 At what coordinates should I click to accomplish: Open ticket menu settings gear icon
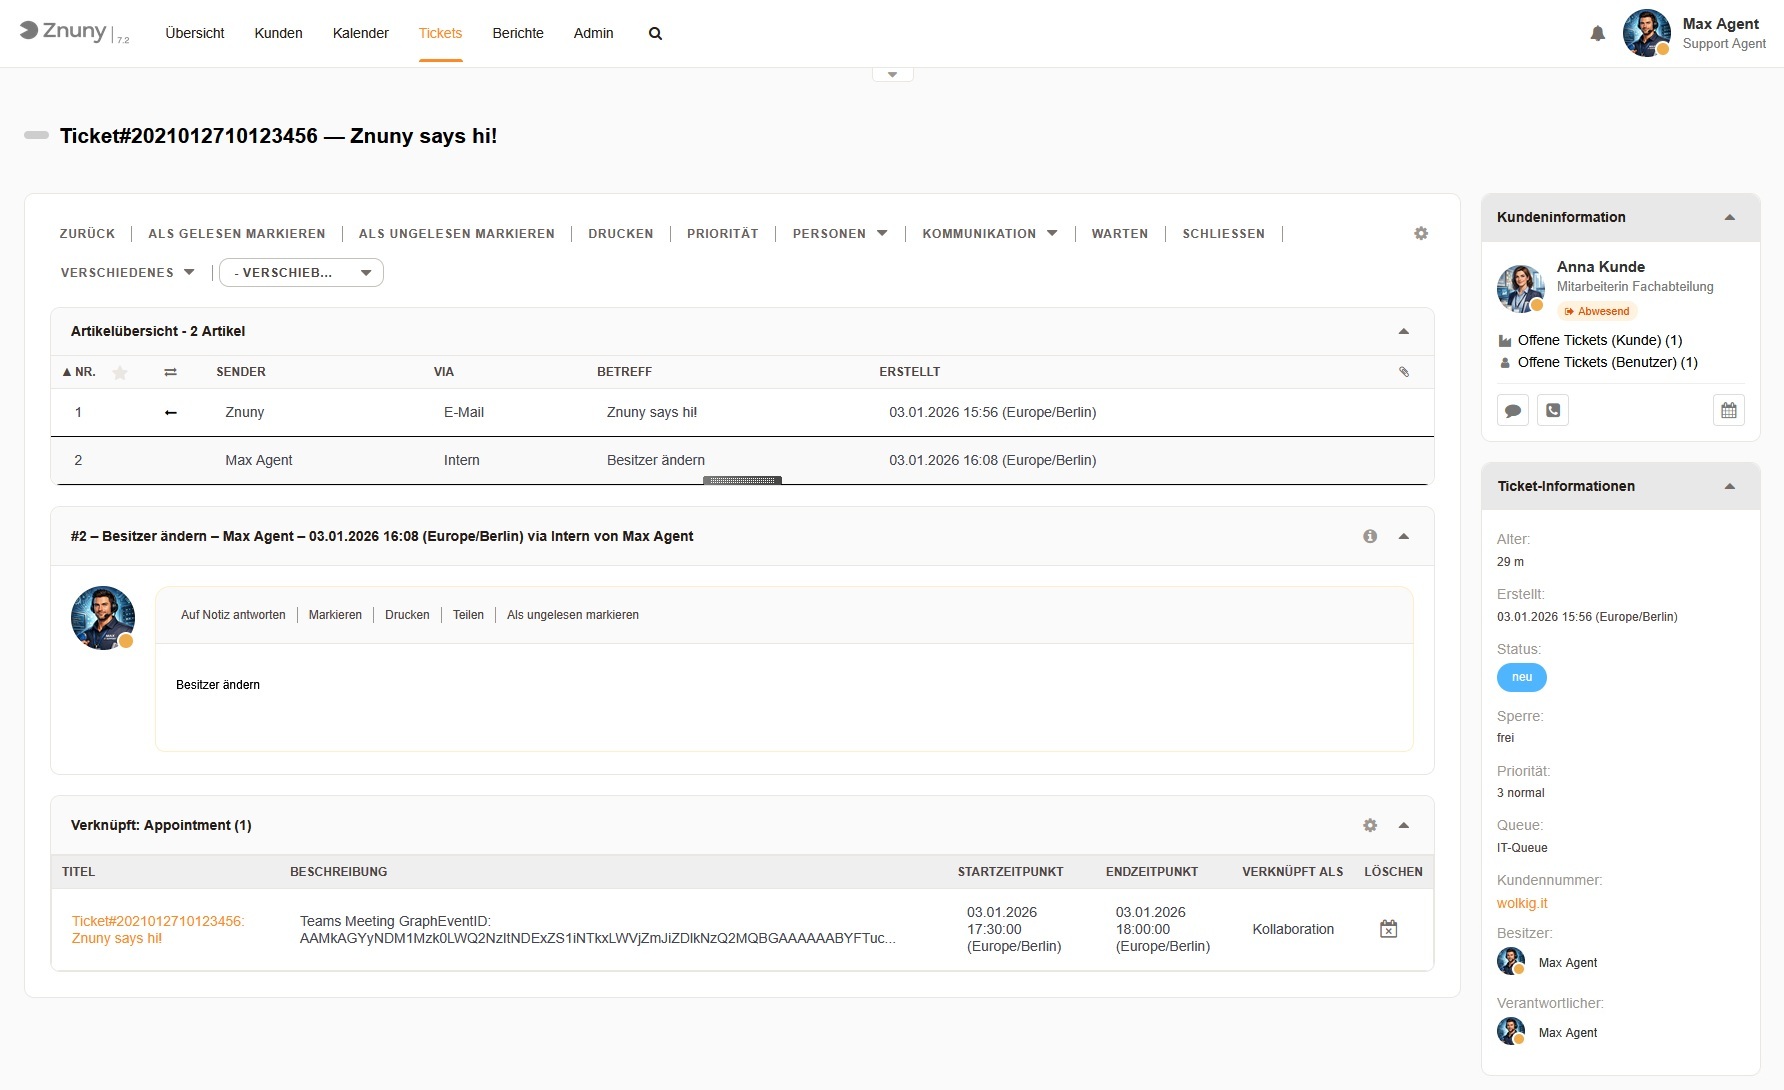click(1421, 233)
